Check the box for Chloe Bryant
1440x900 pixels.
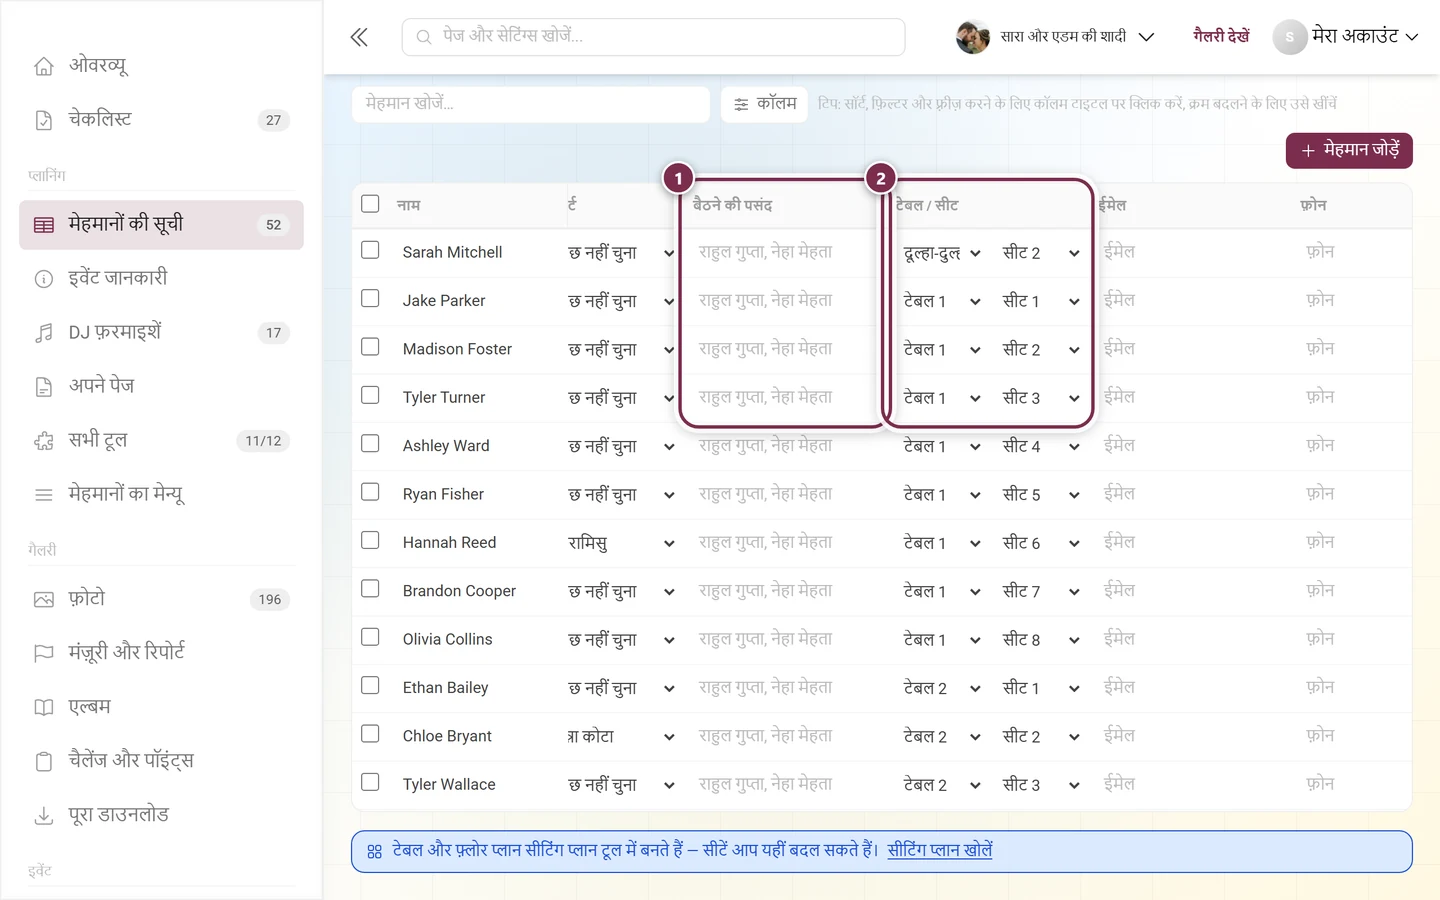pyautogui.click(x=370, y=734)
